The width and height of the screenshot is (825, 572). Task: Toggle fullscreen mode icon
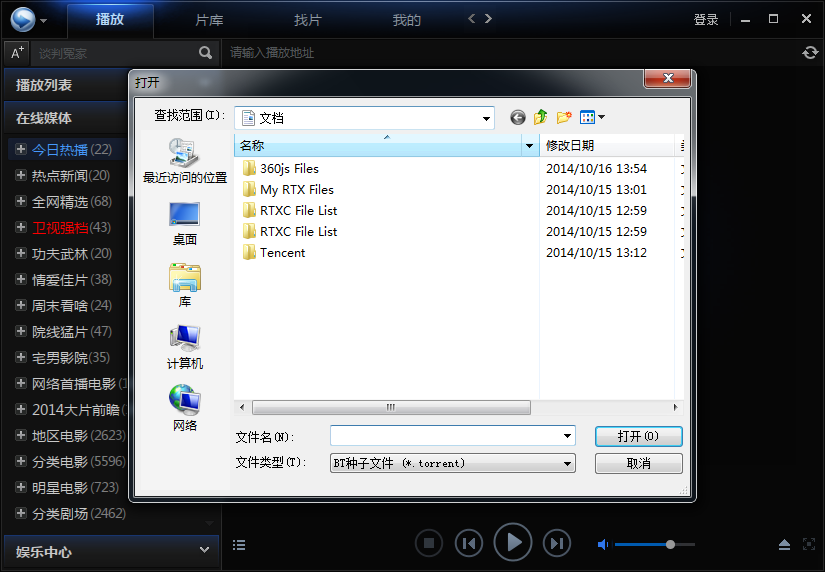point(809,544)
